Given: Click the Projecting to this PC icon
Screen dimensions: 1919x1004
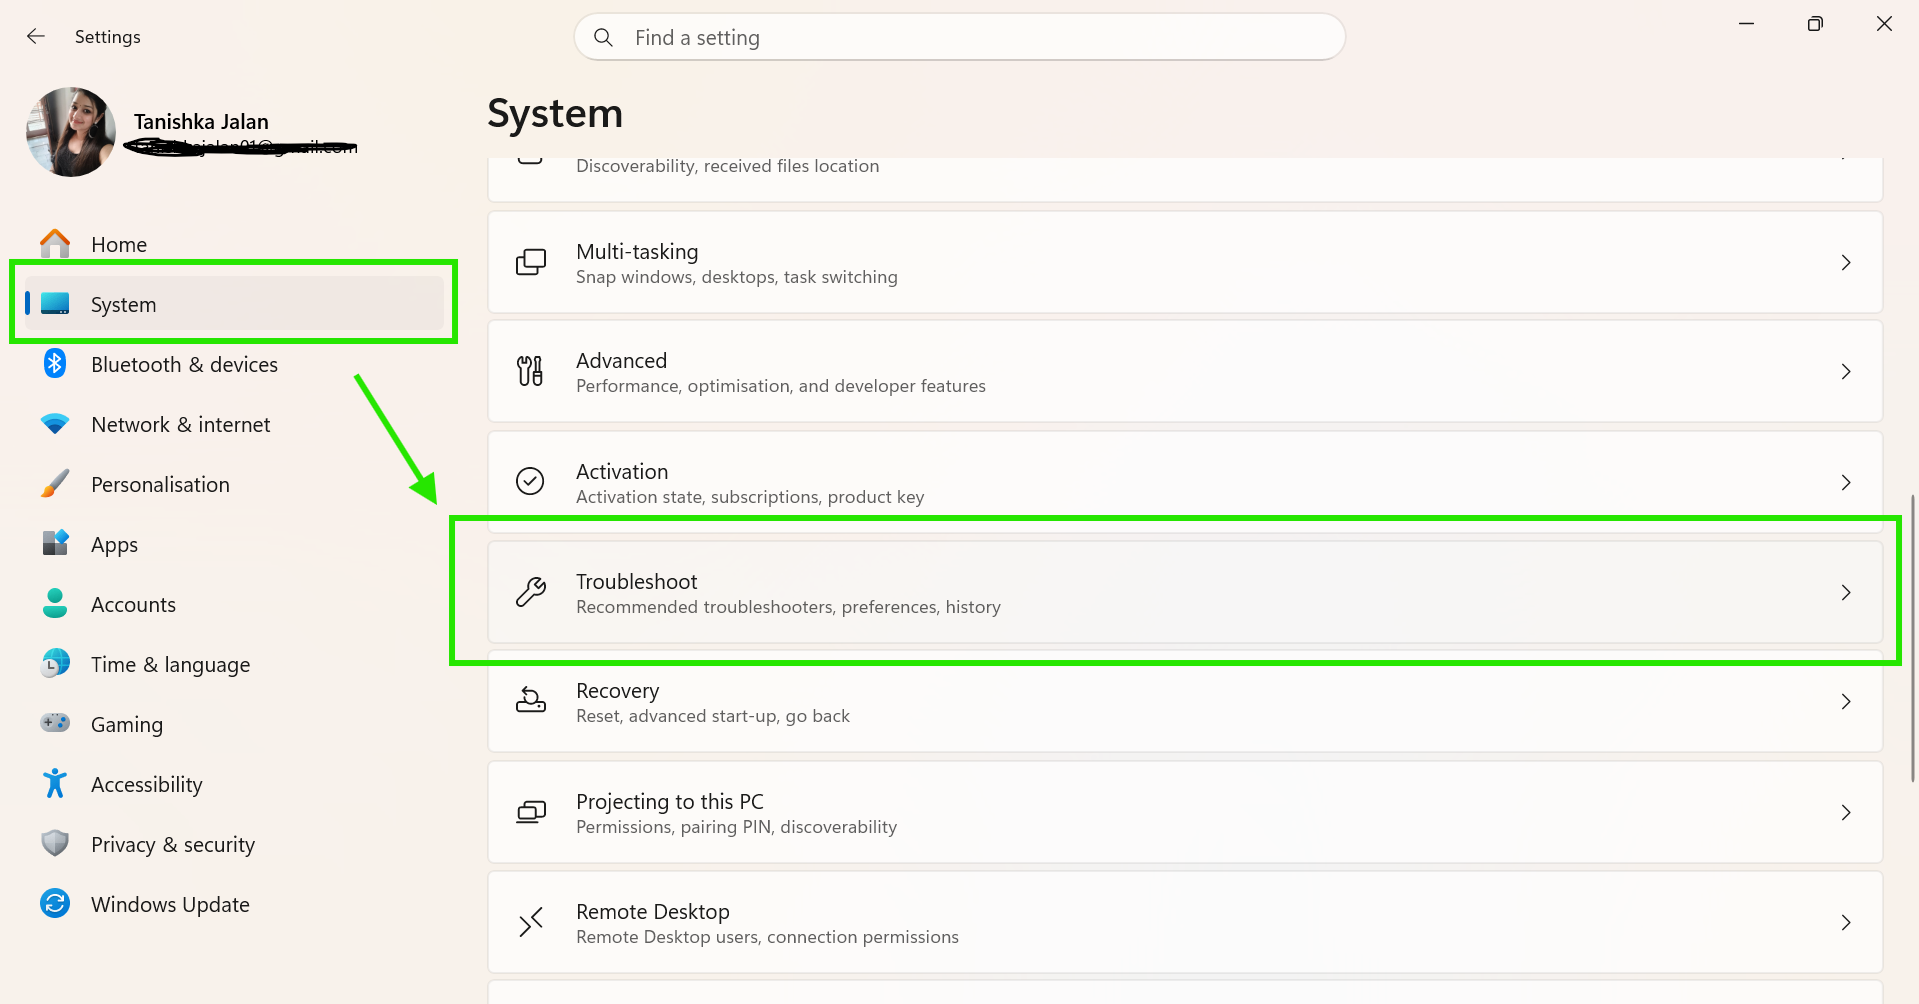Looking at the screenshot, I should (x=531, y=812).
